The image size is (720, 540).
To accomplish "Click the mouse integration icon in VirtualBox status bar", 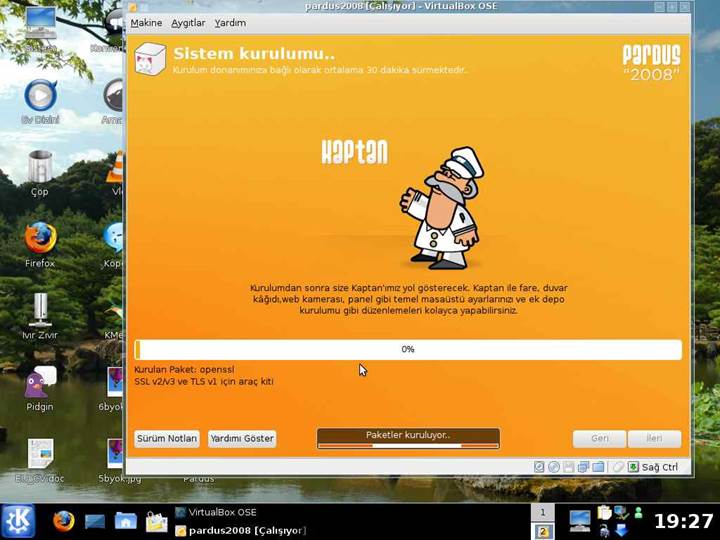I will point(618,467).
